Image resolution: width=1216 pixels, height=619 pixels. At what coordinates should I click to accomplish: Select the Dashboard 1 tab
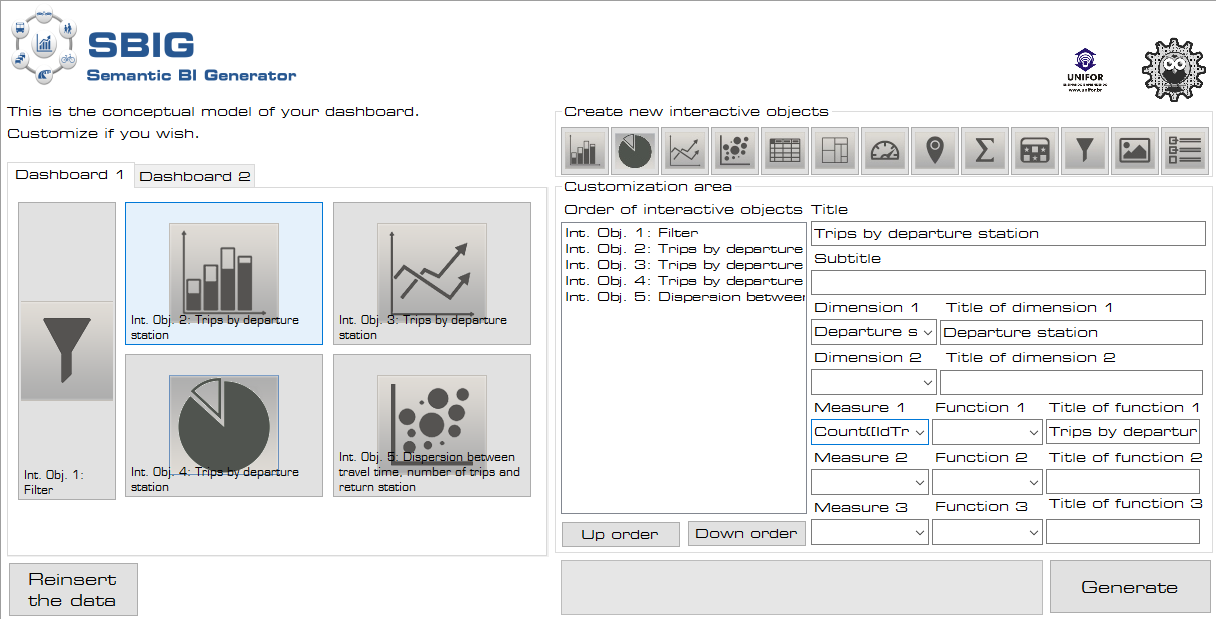[x=70, y=175]
